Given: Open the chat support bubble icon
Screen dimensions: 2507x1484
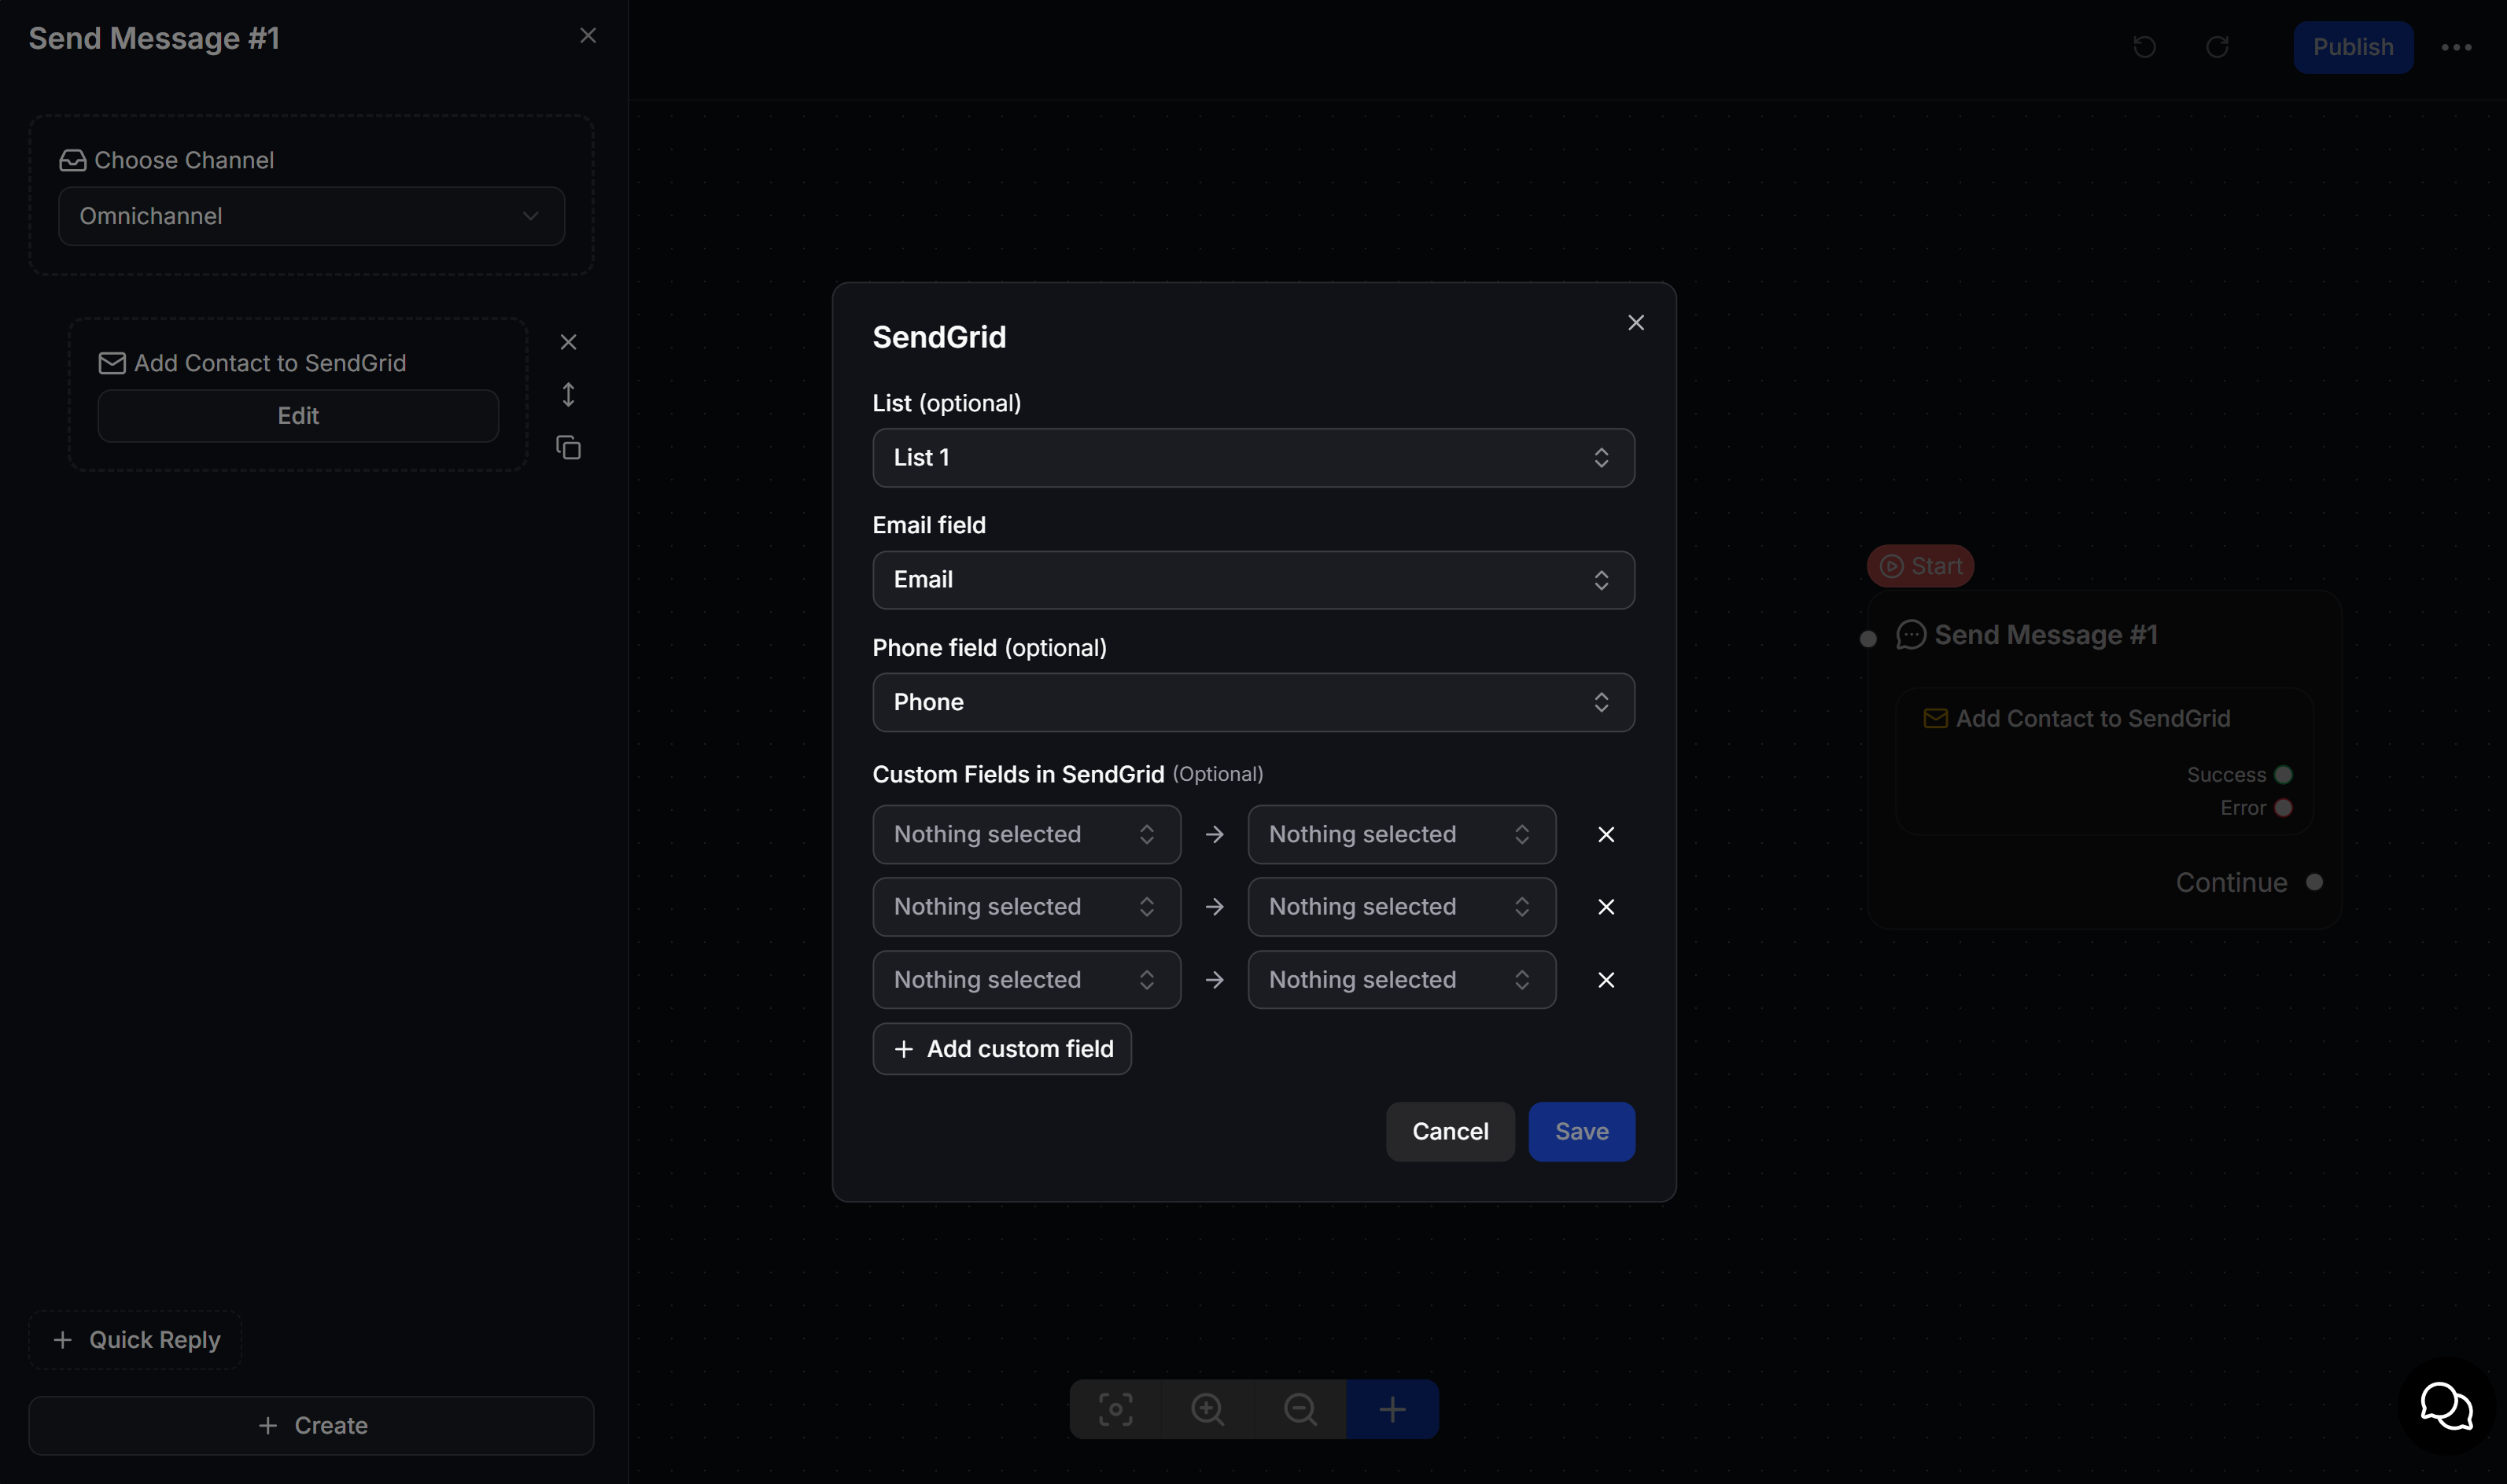Looking at the screenshot, I should coord(2446,1406).
